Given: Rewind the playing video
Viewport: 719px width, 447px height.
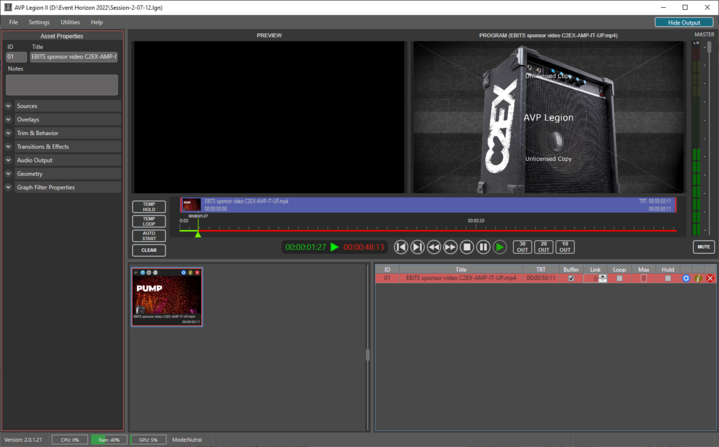Looking at the screenshot, I should pos(434,247).
